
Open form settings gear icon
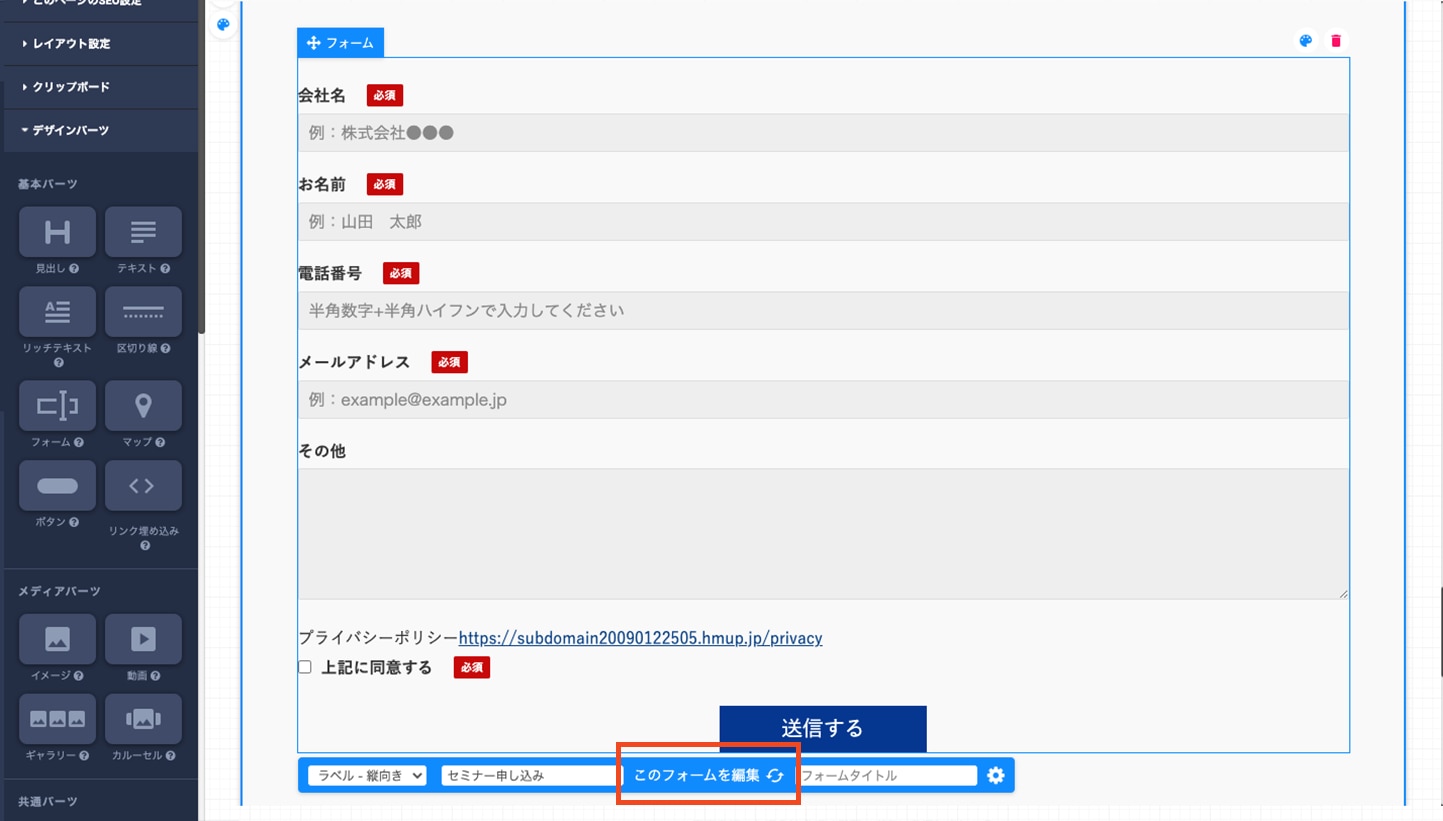point(995,775)
